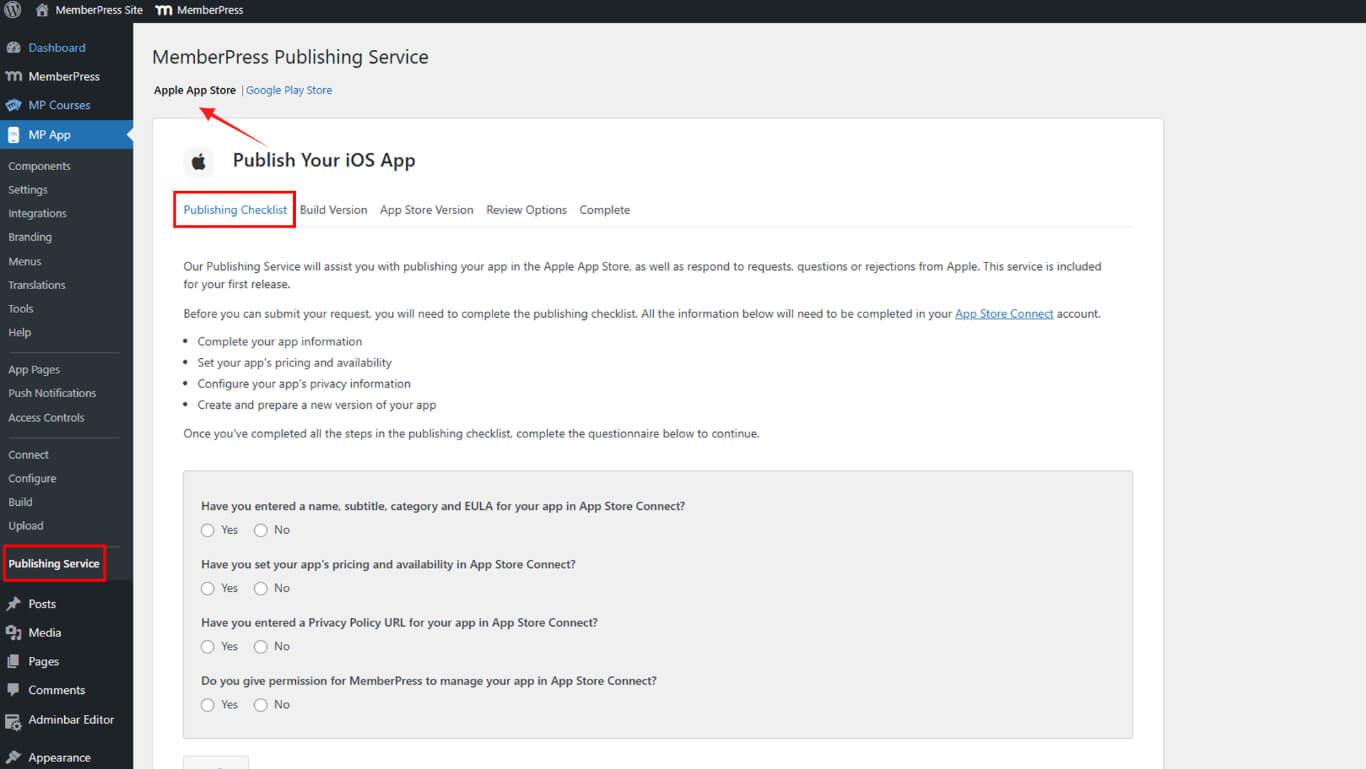
Task: Click the WordPress logo icon
Action: coord(13,10)
